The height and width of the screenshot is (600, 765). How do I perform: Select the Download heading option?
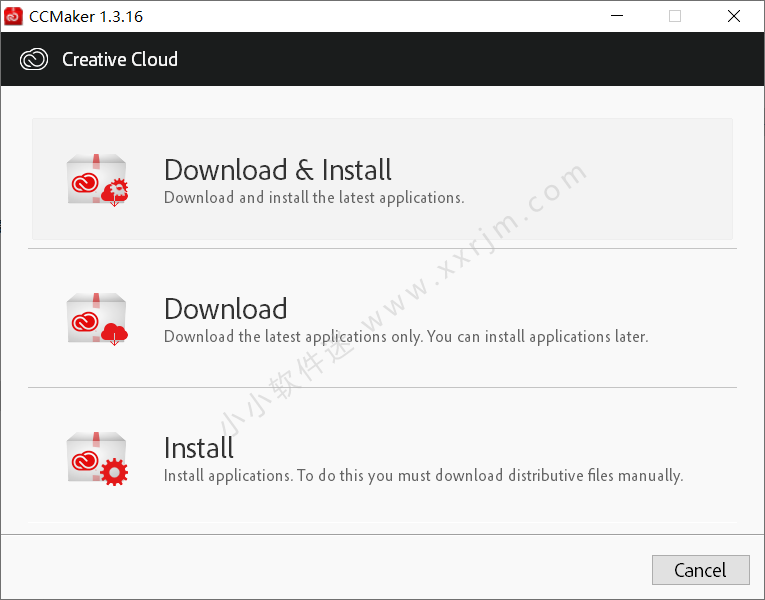[225, 309]
